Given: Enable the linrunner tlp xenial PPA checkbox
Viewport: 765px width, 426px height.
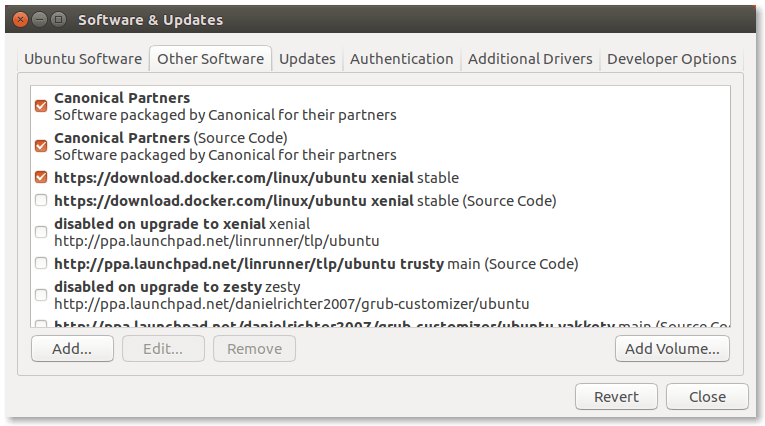Looking at the screenshot, I should pyautogui.click(x=41, y=232).
